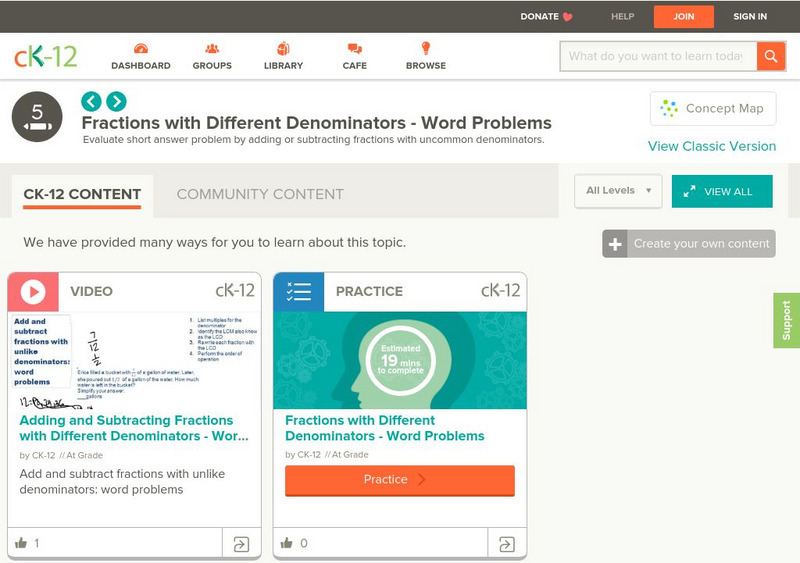Open the video thumbnail for adding fractions
800x563 pixels.
(x=134, y=360)
